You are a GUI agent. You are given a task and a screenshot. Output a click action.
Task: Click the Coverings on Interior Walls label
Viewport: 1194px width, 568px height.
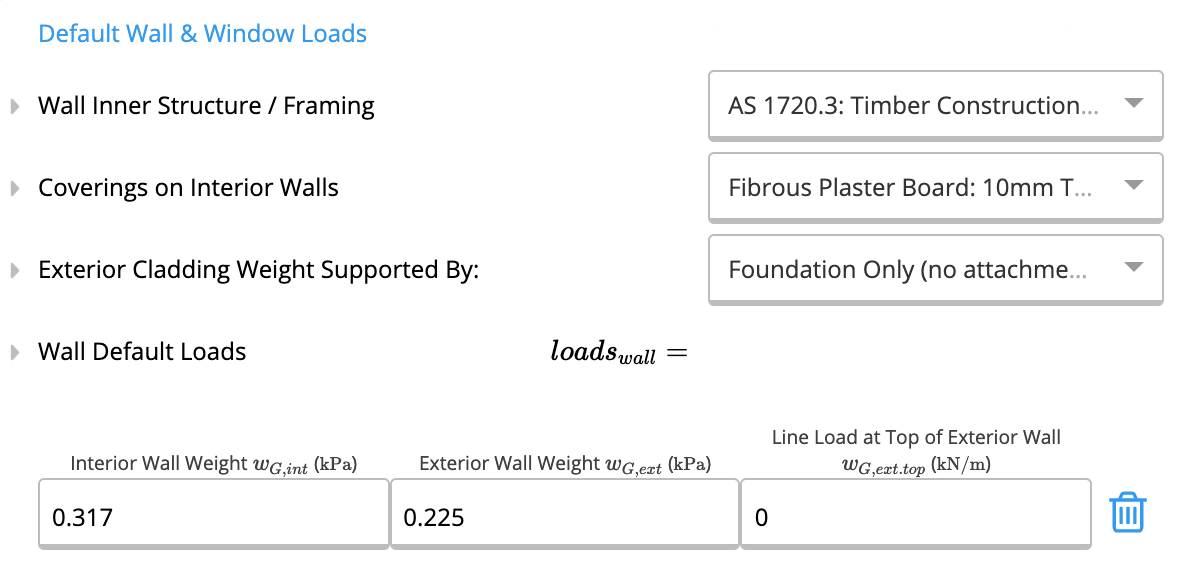pos(188,187)
